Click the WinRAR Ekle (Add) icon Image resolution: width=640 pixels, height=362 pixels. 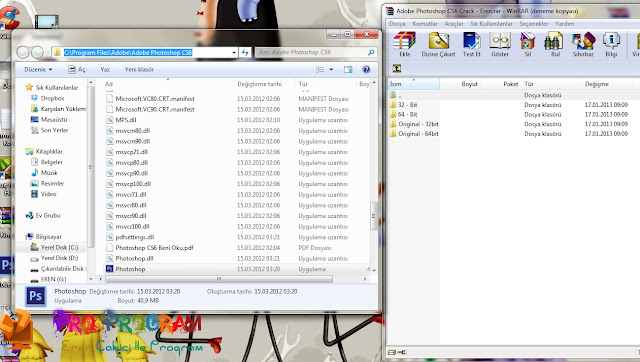click(404, 41)
